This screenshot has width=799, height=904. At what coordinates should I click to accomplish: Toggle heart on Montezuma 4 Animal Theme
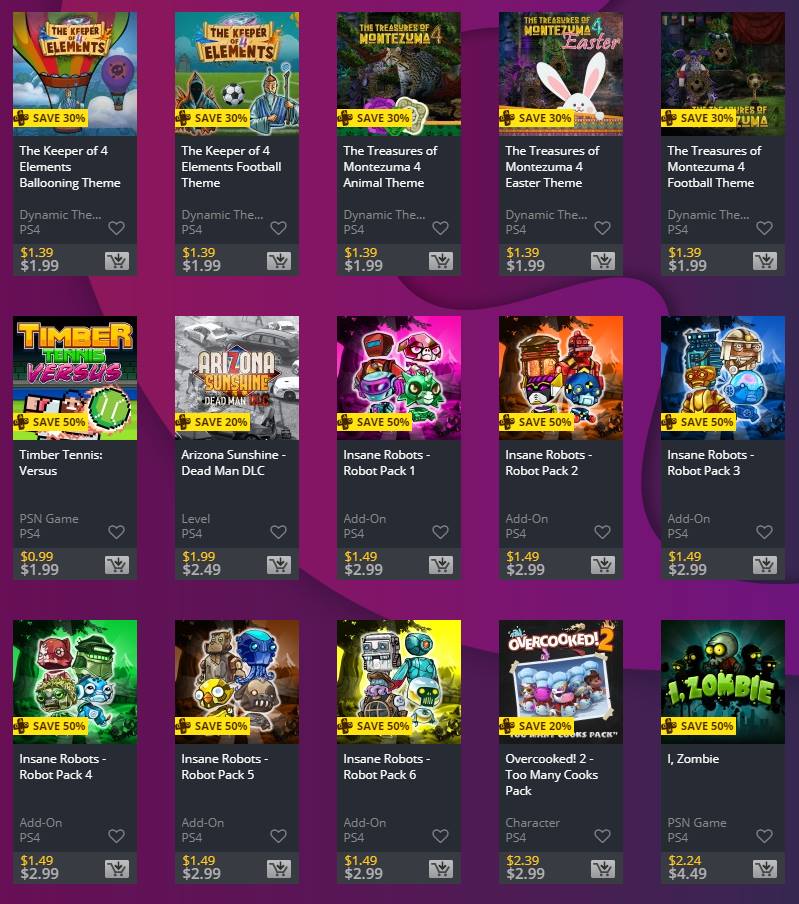point(440,228)
